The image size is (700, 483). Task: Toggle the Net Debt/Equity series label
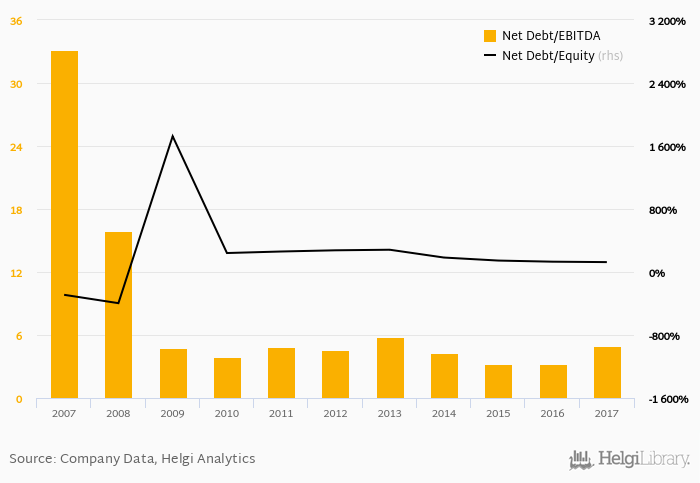coord(548,56)
